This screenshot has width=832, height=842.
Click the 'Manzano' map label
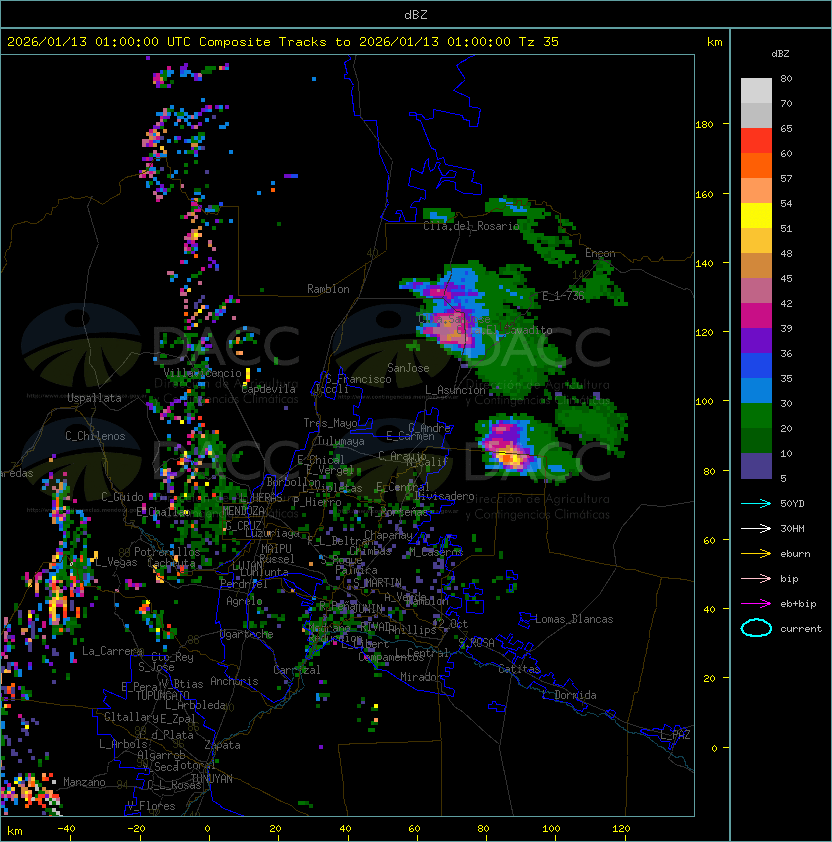tap(84, 782)
